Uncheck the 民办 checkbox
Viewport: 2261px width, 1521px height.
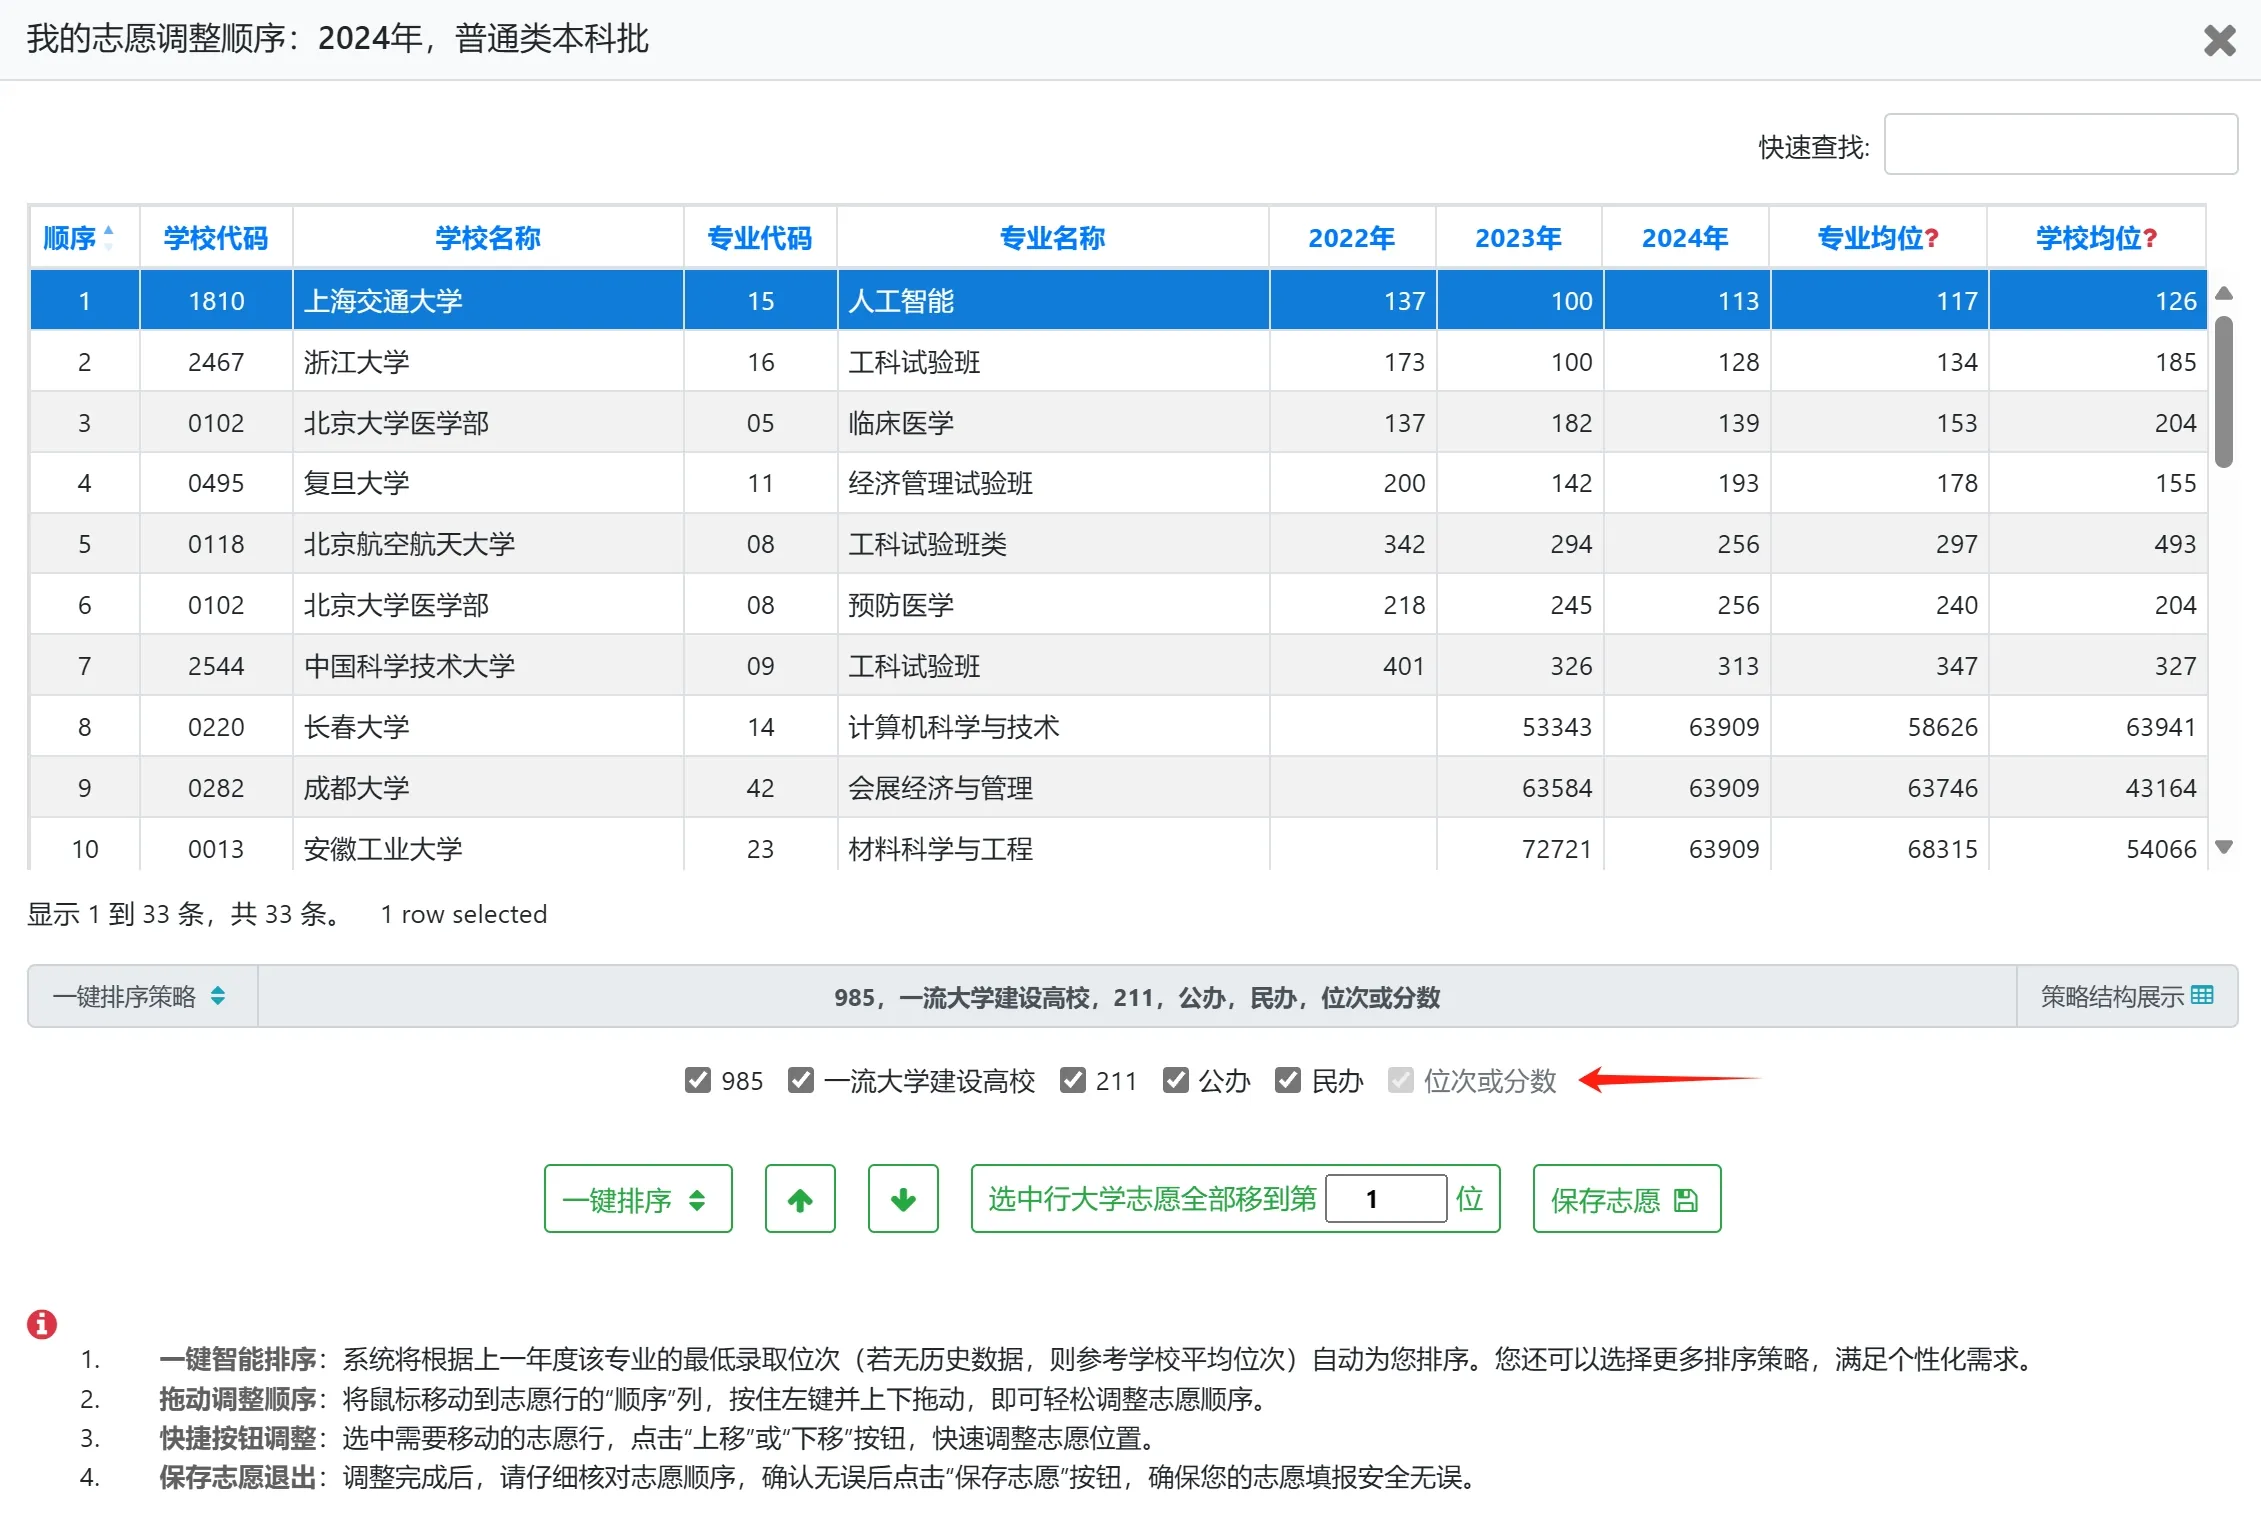point(1287,1080)
